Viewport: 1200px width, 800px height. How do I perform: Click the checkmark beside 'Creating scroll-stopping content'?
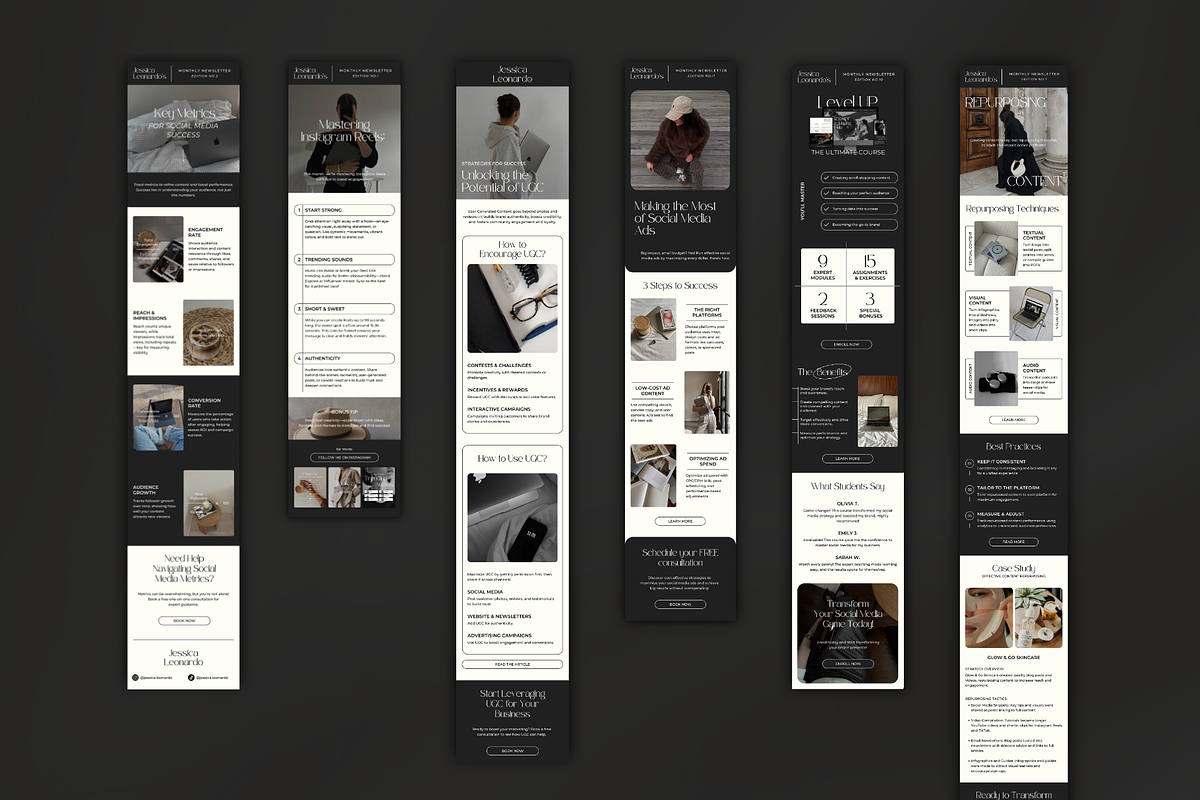825,177
